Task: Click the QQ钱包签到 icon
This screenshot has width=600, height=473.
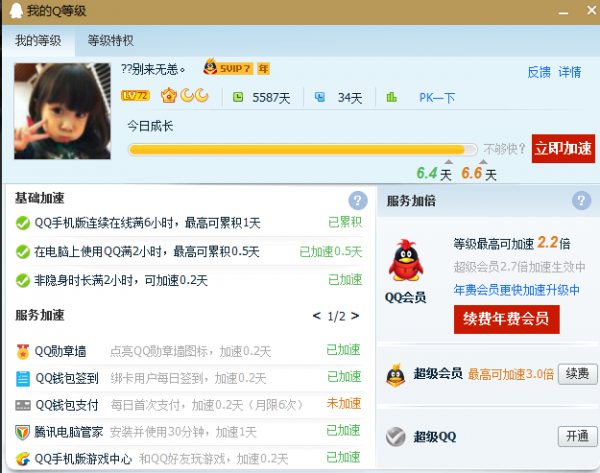Action: point(23,378)
